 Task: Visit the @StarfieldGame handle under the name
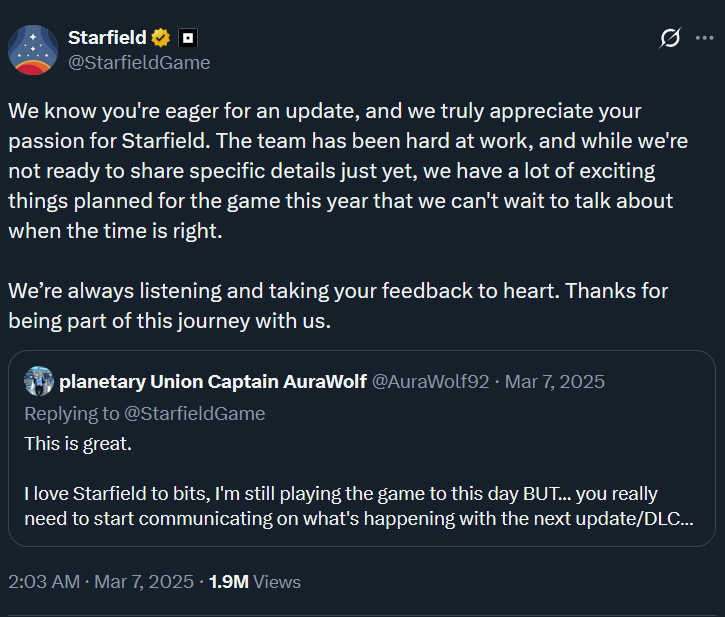(x=139, y=62)
